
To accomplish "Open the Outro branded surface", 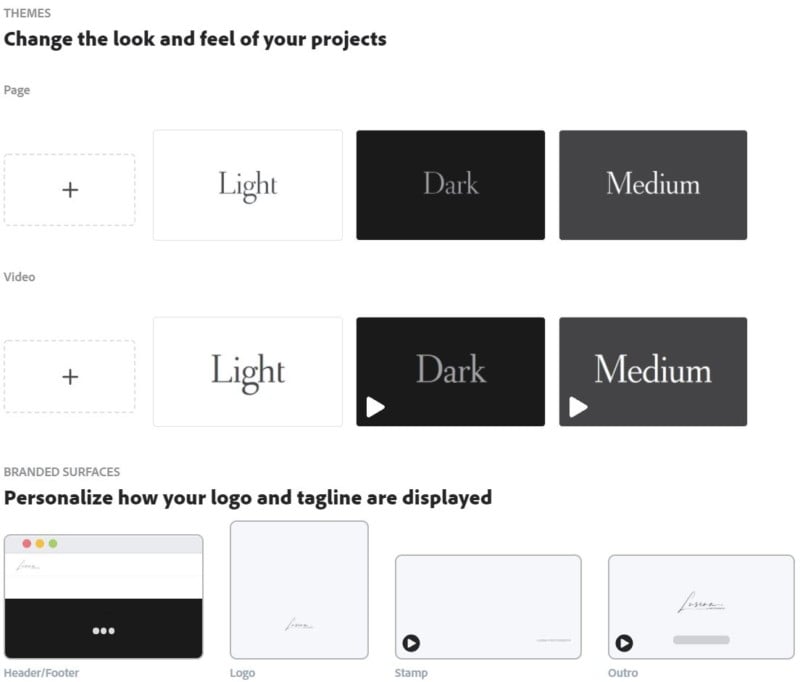I will pos(701,606).
